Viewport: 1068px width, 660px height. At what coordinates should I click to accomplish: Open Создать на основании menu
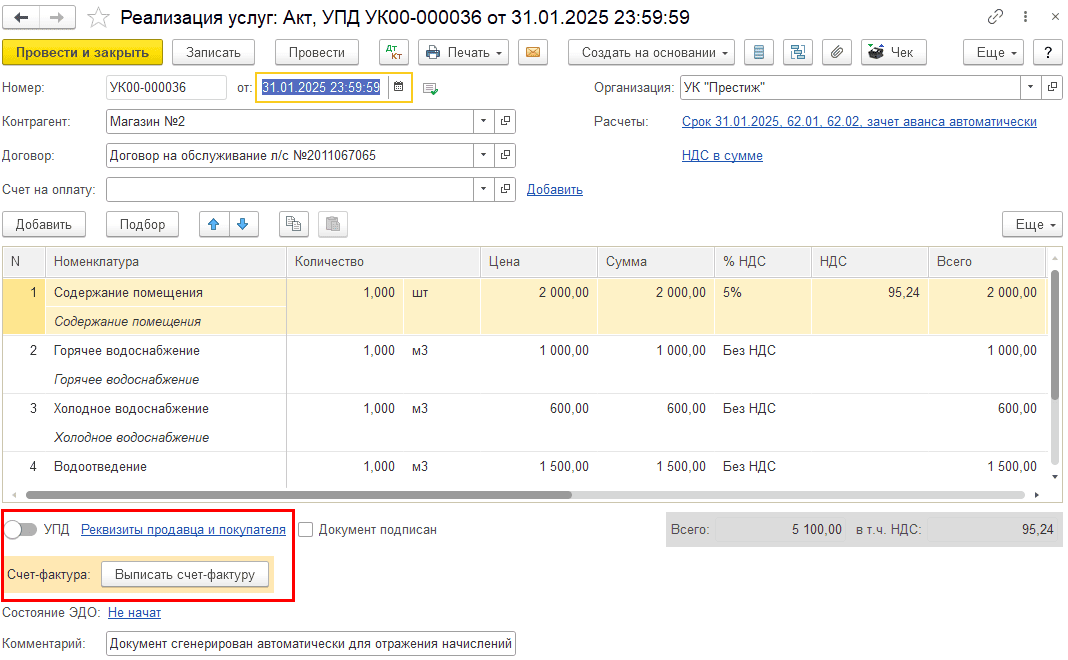tap(651, 52)
